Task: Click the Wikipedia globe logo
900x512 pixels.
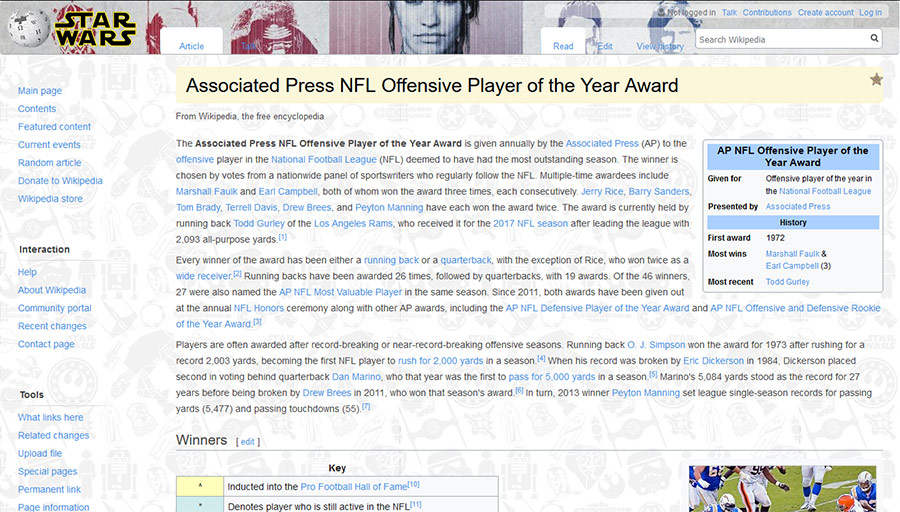Action: click(x=28, y=26)
